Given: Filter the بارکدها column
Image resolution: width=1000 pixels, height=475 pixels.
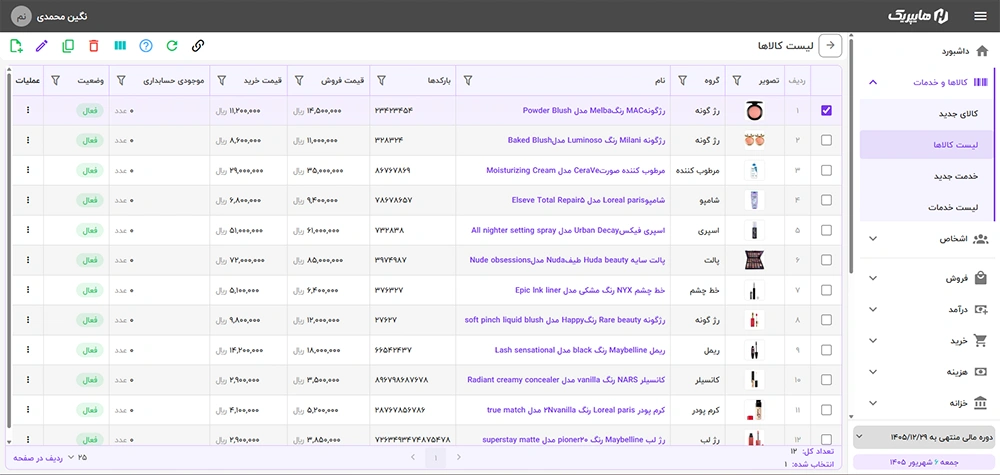Looking at the screenshot, I should point(381,80).
